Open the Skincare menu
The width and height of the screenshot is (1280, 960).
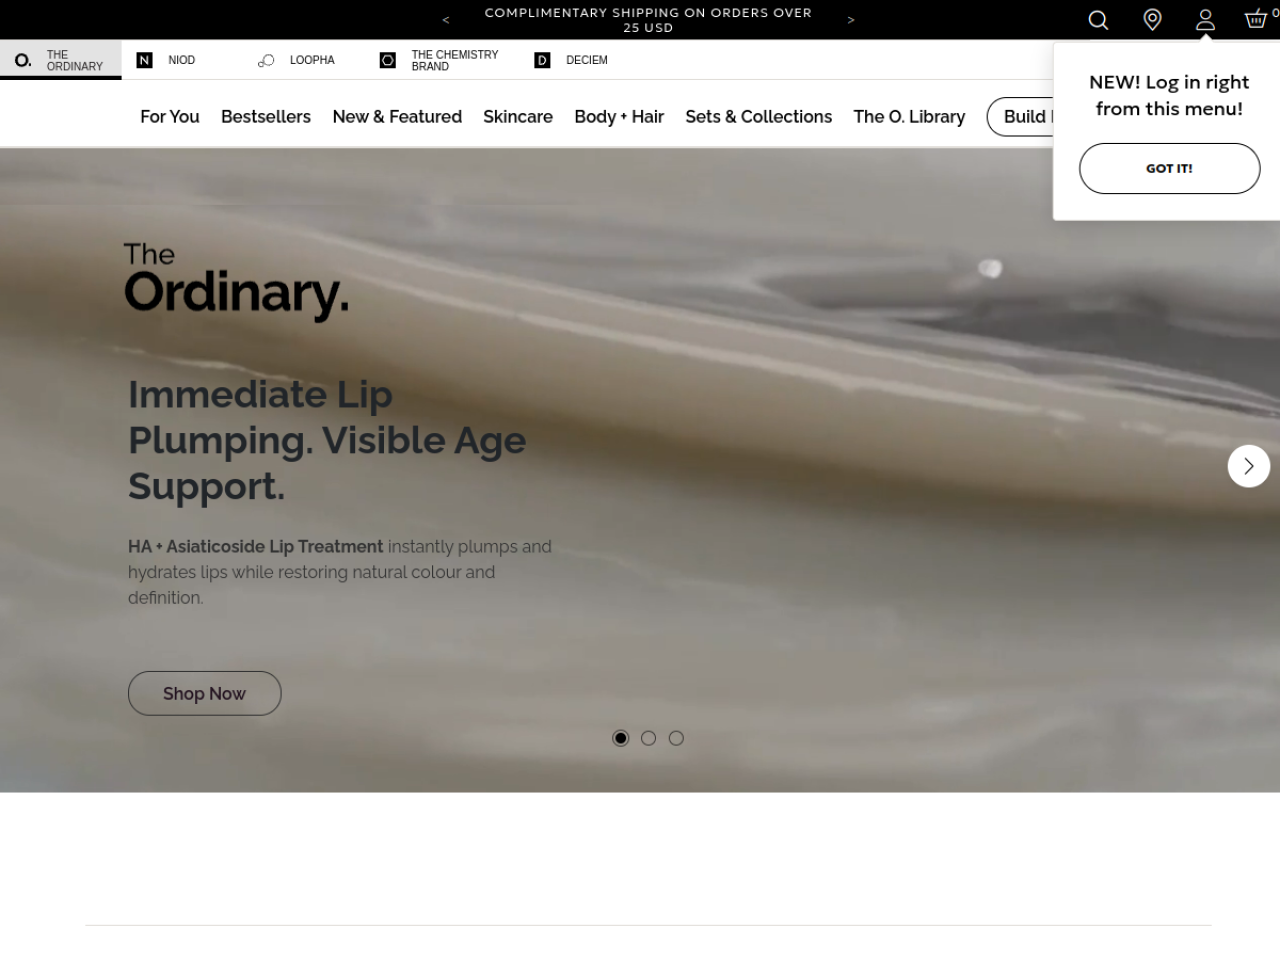[518, 117]
